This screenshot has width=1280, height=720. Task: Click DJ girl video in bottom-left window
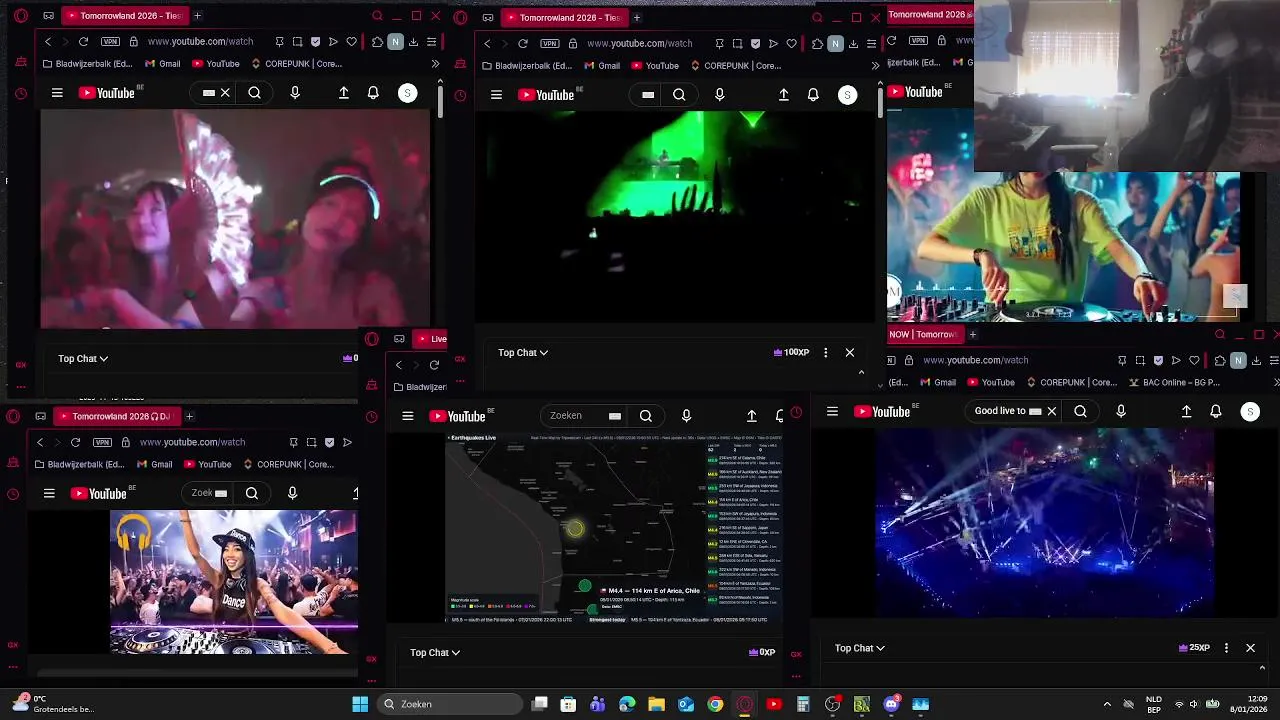click(x=233, y=582)
